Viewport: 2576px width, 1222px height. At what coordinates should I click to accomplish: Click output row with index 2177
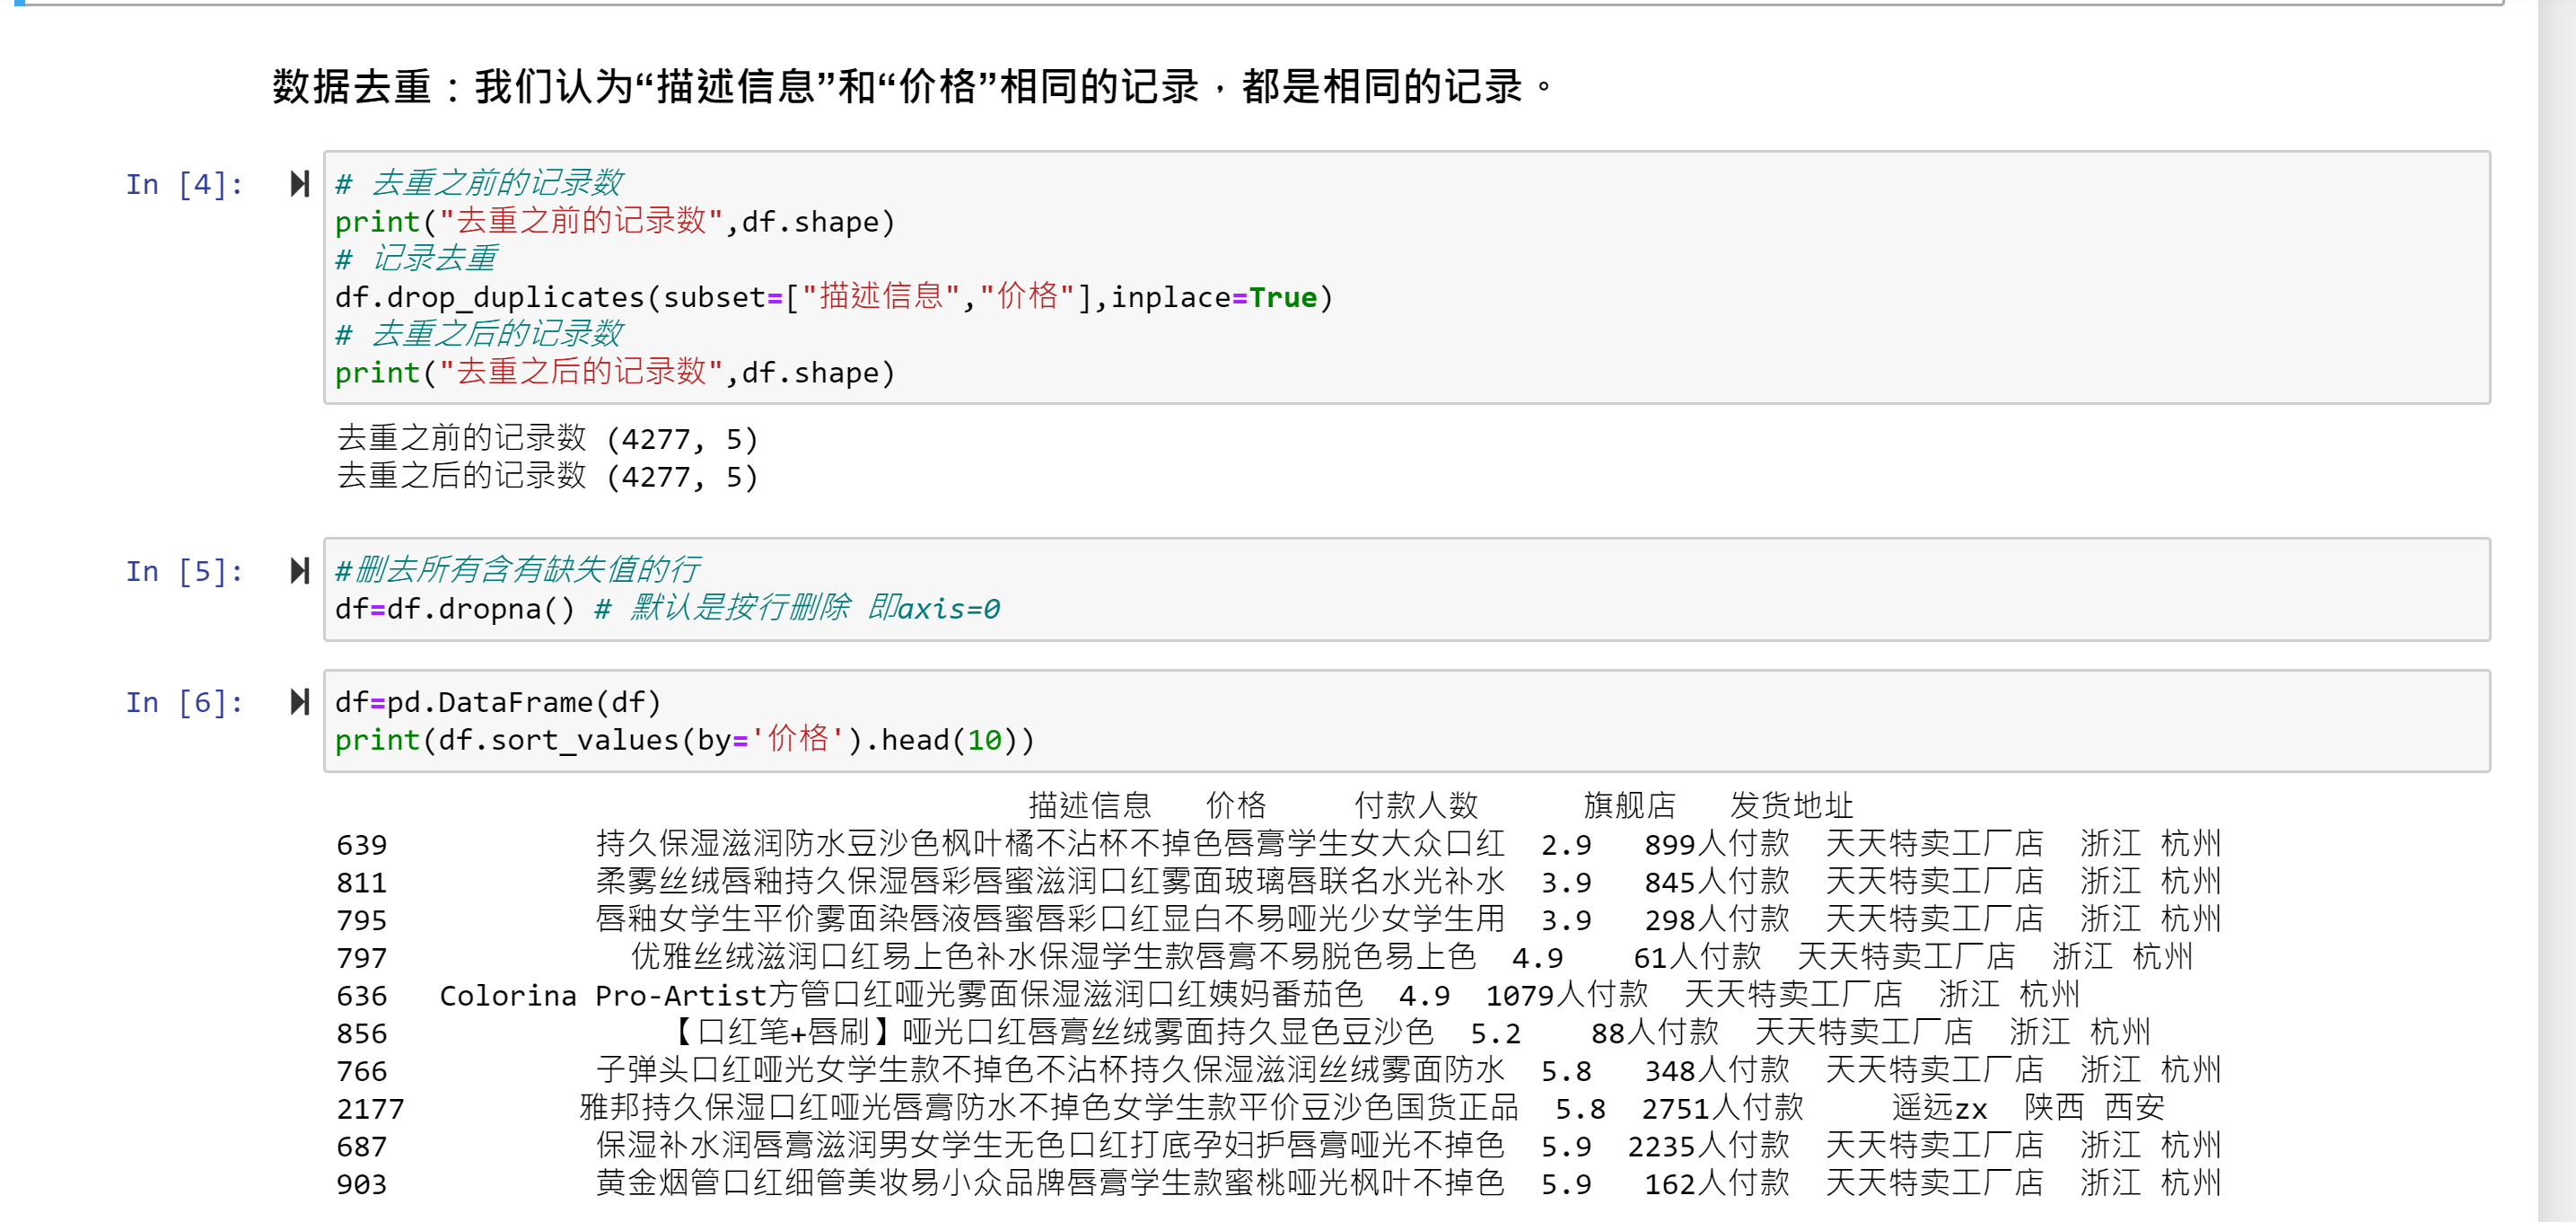tap(1049, 1108)
